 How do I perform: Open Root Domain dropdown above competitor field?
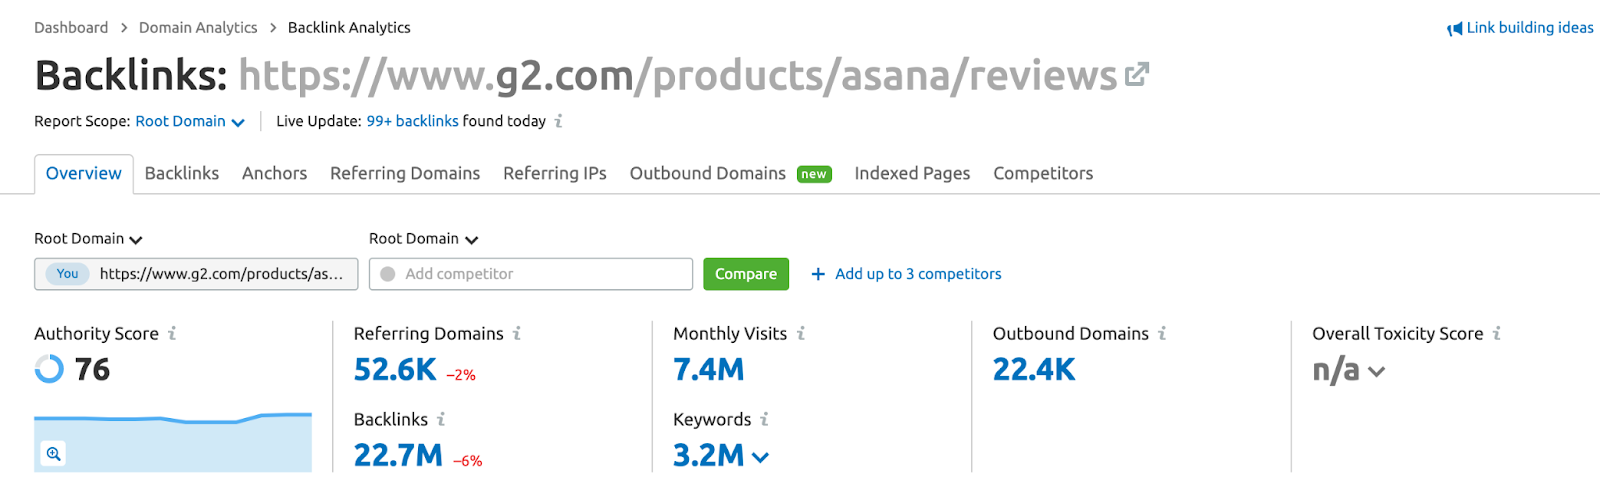tap(424, 239)
